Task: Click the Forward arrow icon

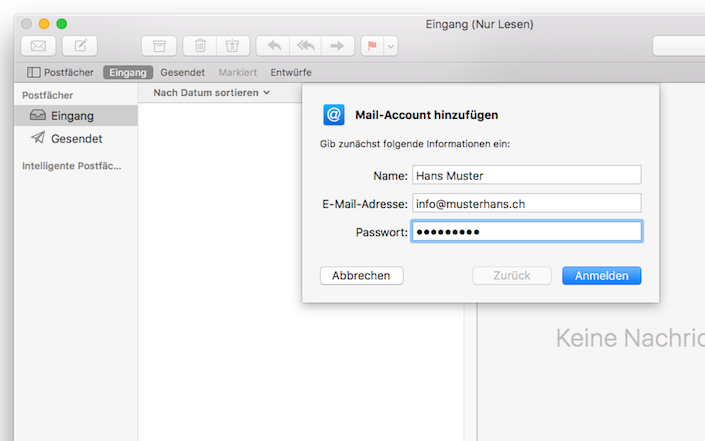Action: coord(337,45)
